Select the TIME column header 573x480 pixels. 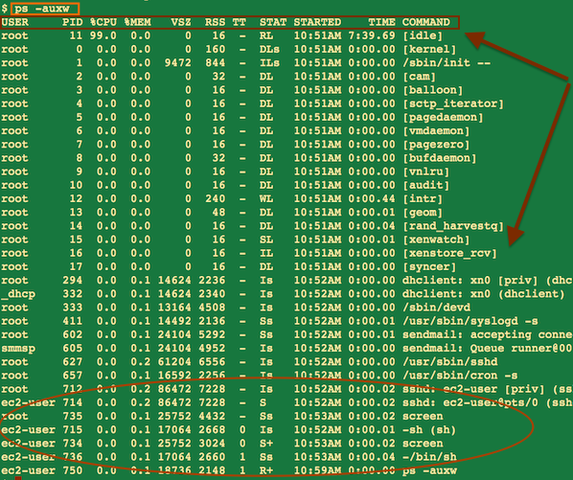point(382,22)
